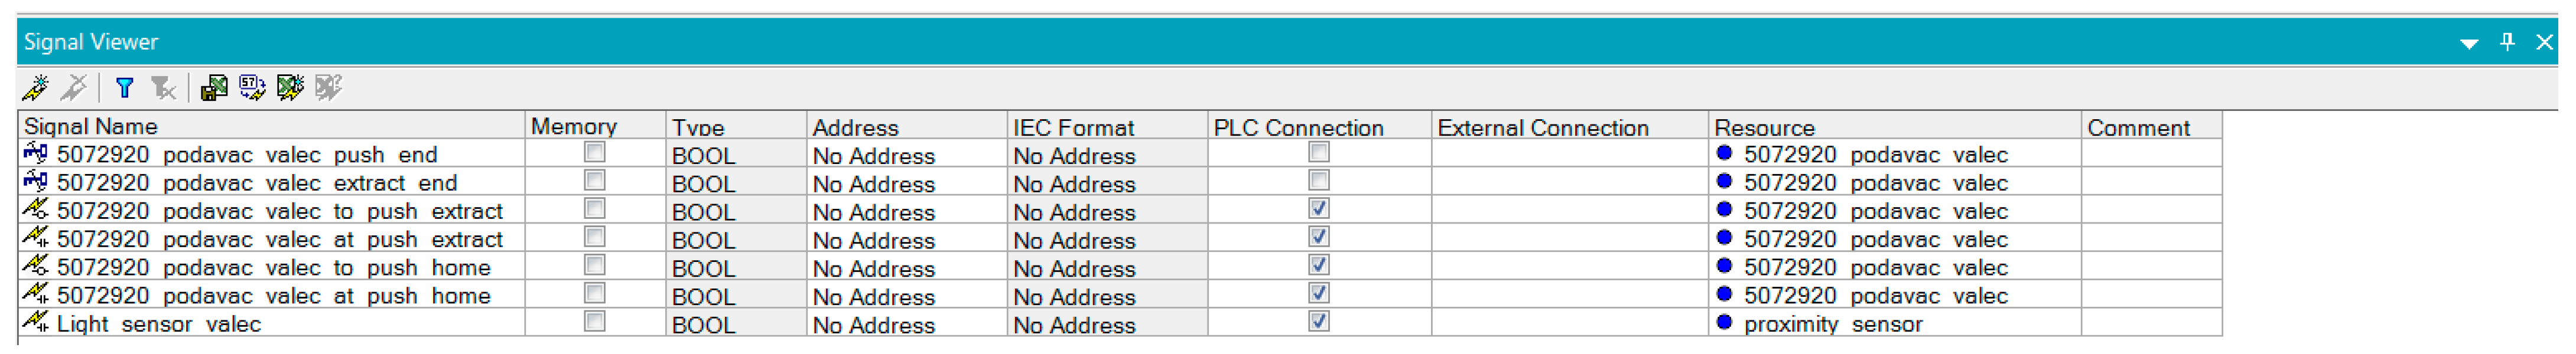Screen dimensions: 2576x354
Task: Click the Resource column header
Action: click(x=1764, y=127)
